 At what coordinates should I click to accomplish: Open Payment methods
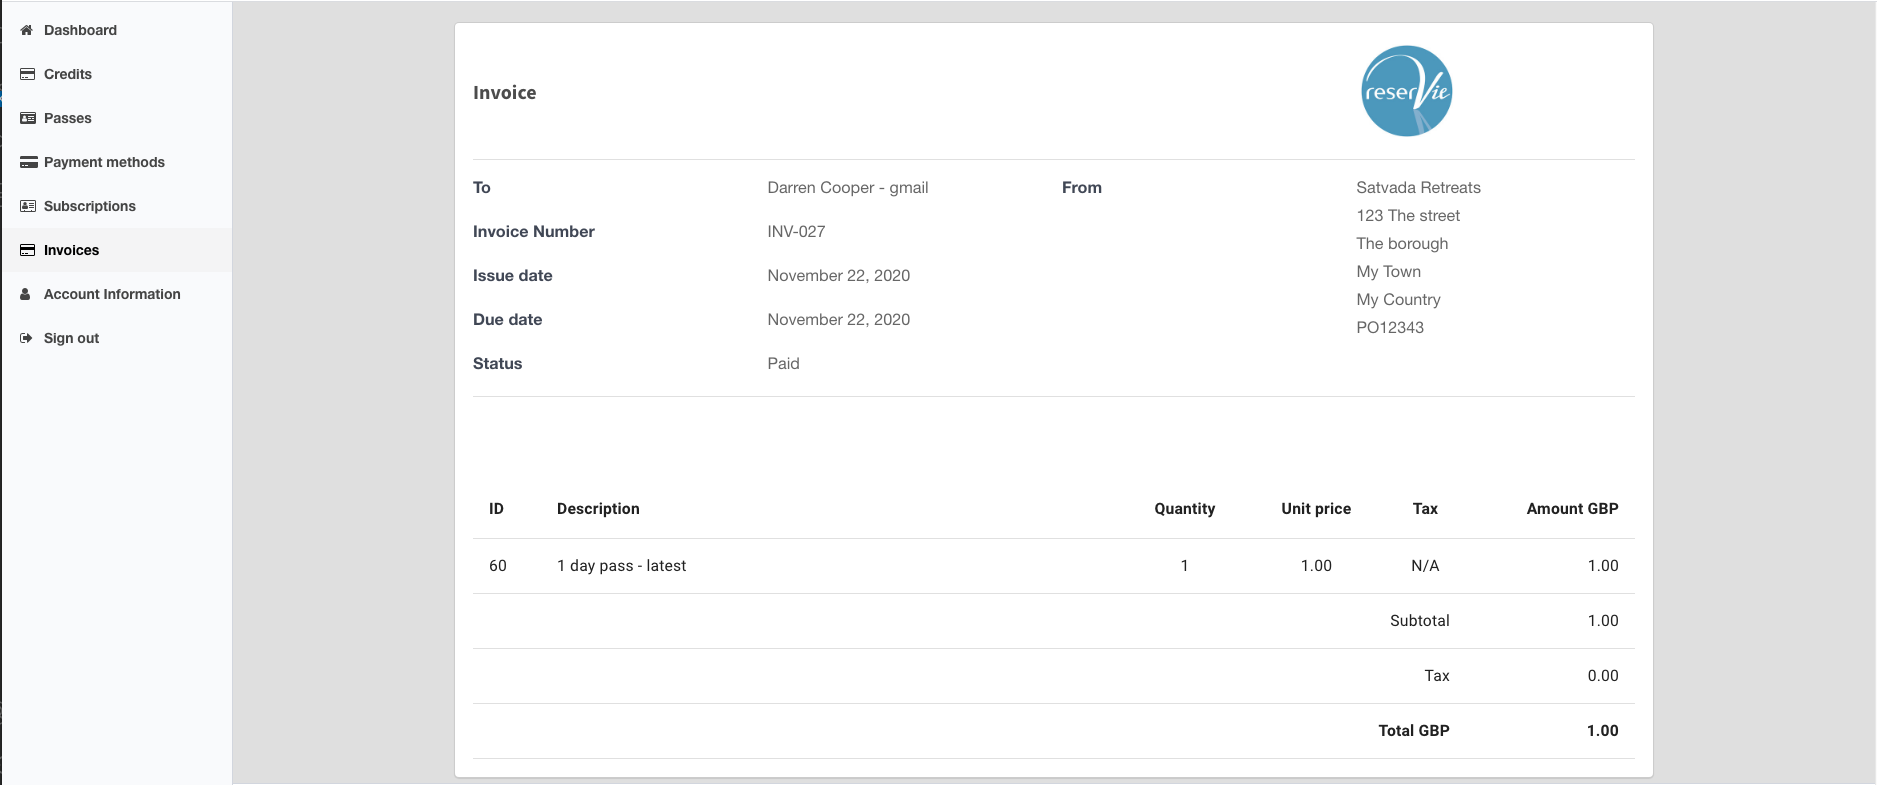[x=116, y=162]
